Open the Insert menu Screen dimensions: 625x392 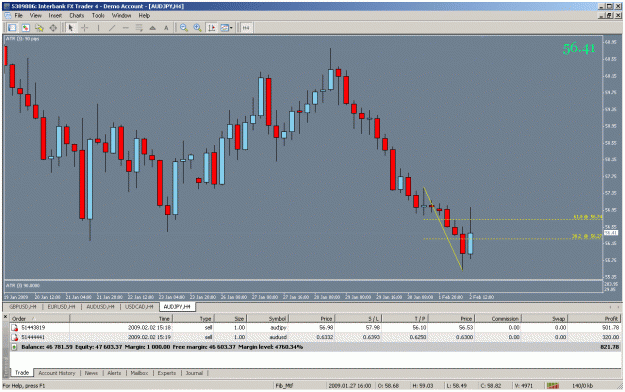55,16
